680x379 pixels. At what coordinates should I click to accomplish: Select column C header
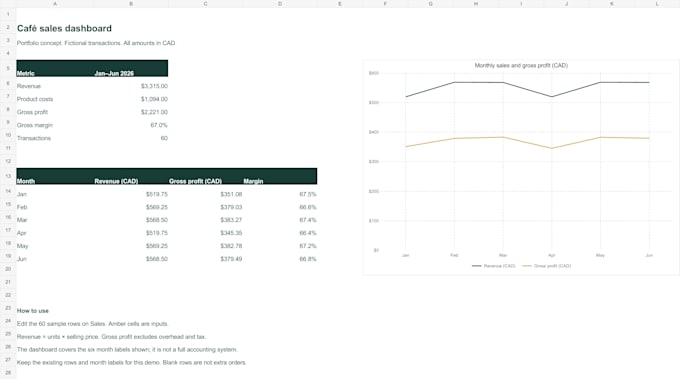point(206,3)
